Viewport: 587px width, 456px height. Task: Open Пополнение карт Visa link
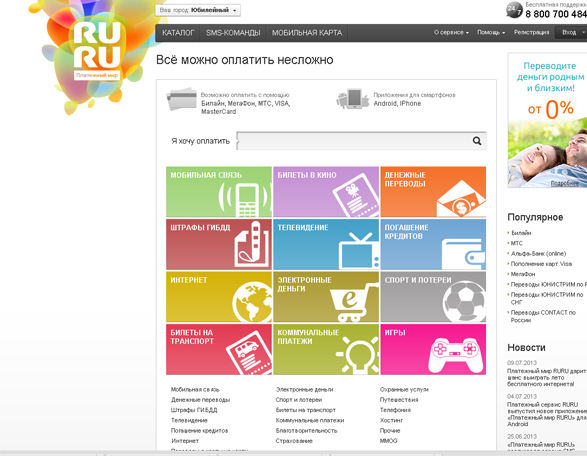[541, 264]
